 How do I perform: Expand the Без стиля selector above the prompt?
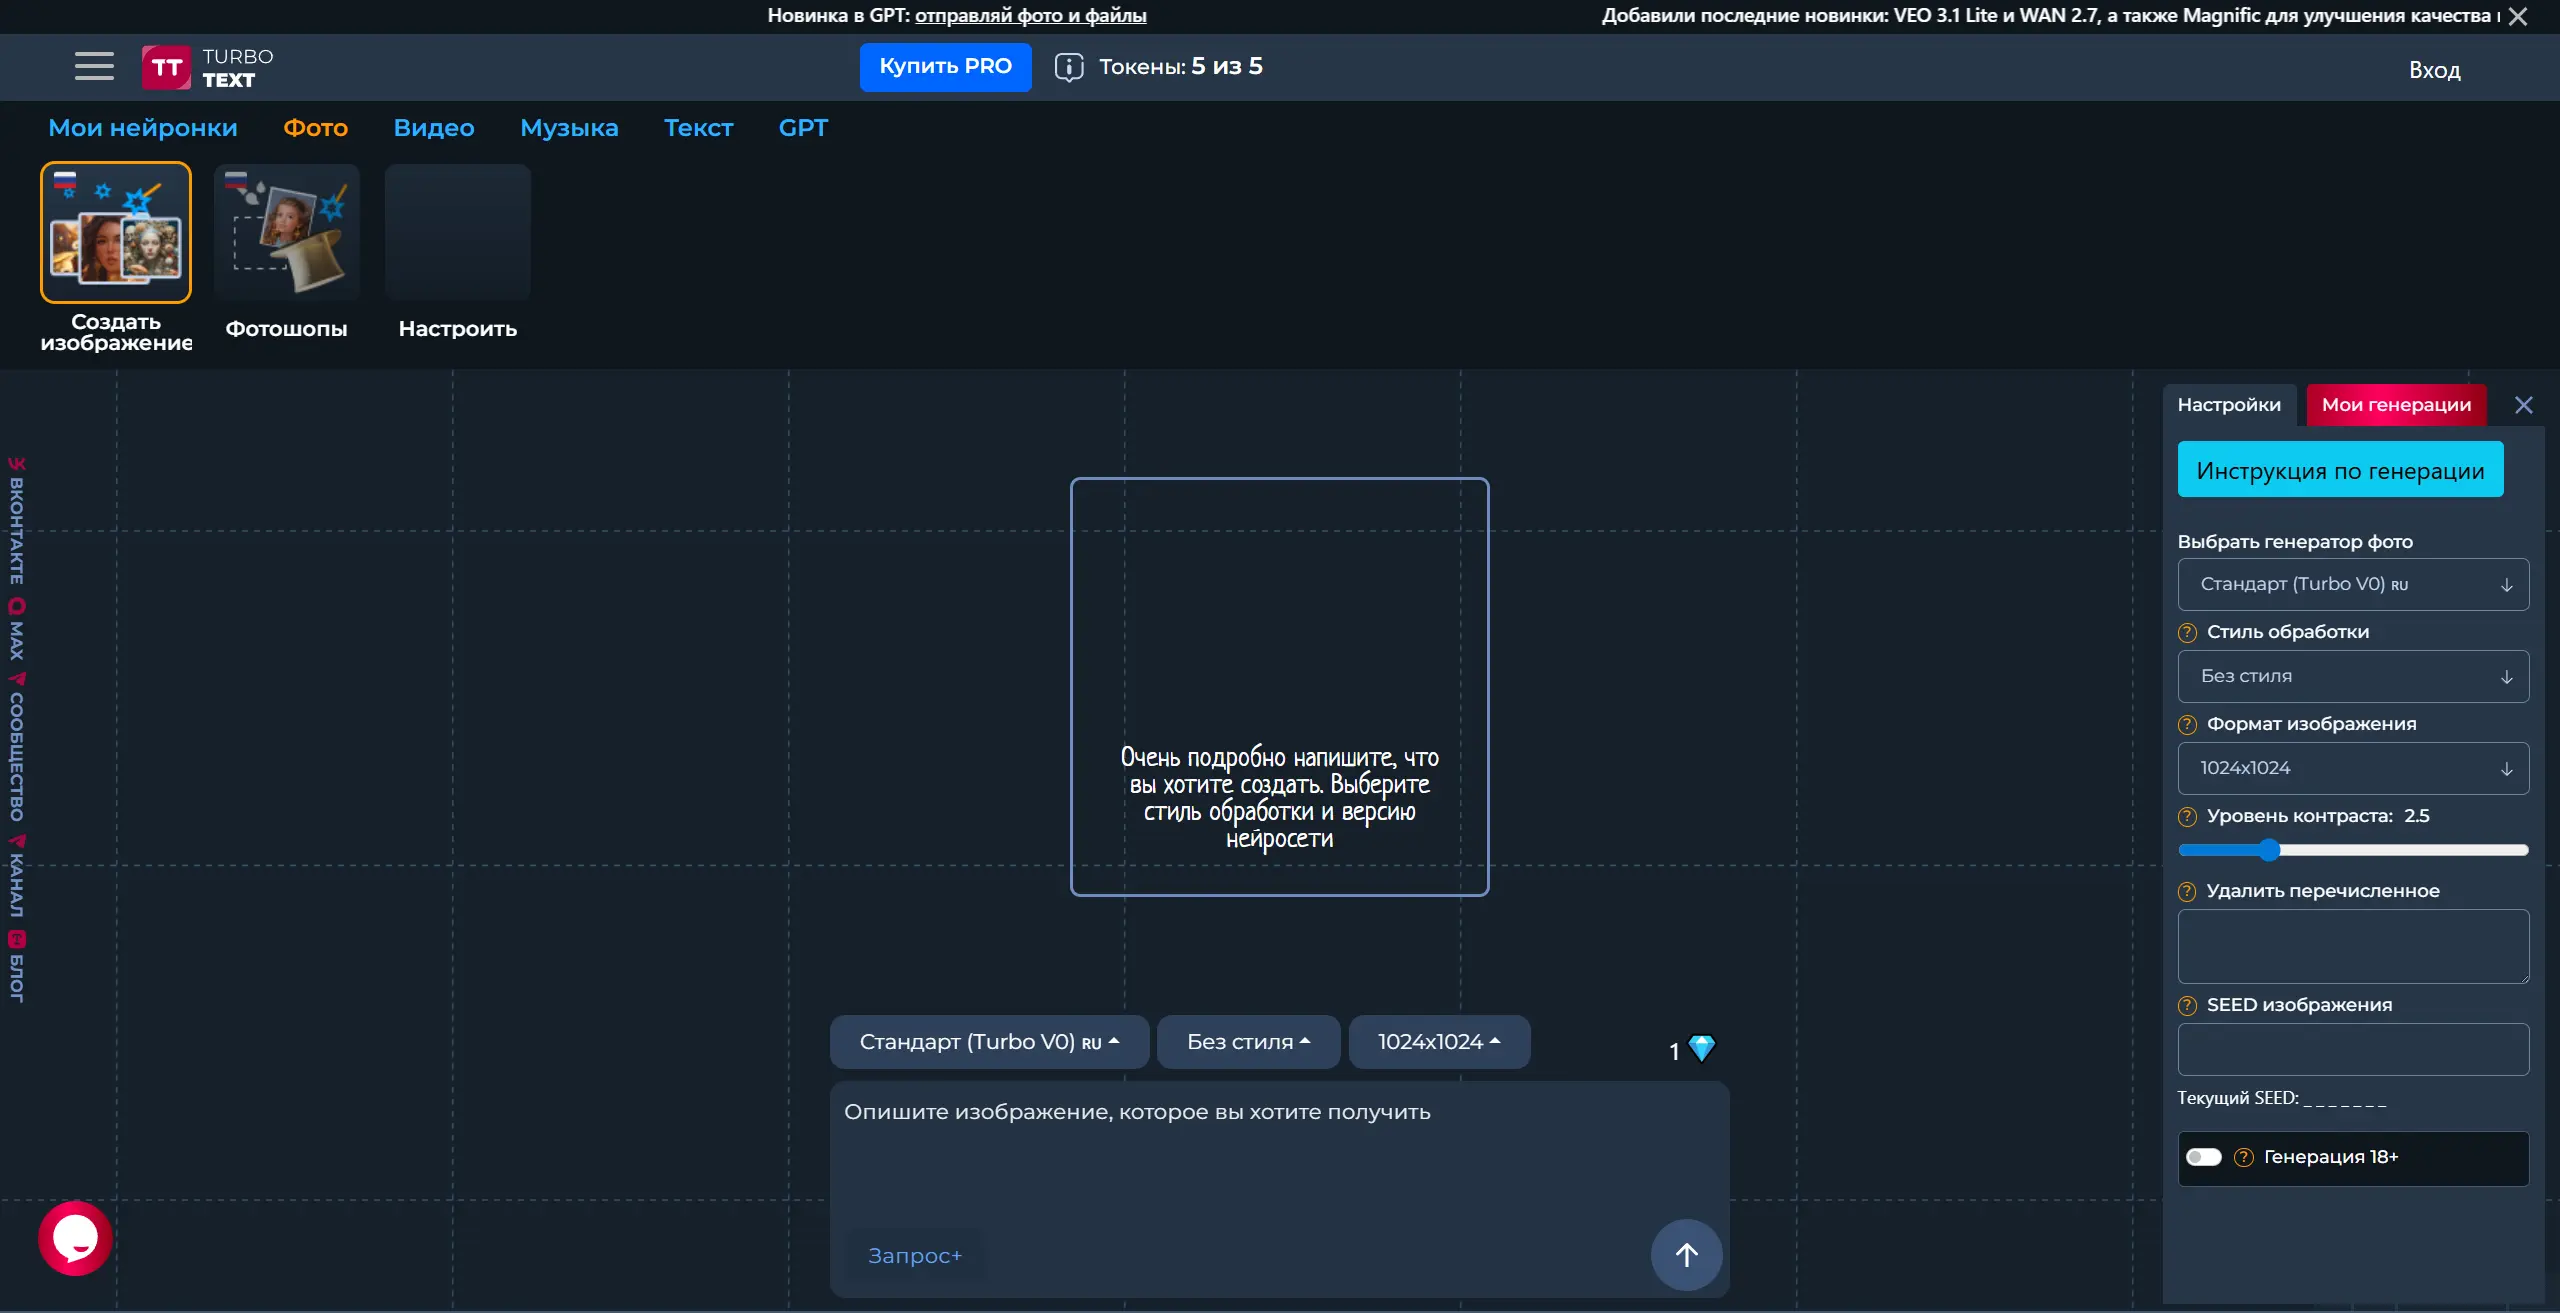click(1247, 1042)
